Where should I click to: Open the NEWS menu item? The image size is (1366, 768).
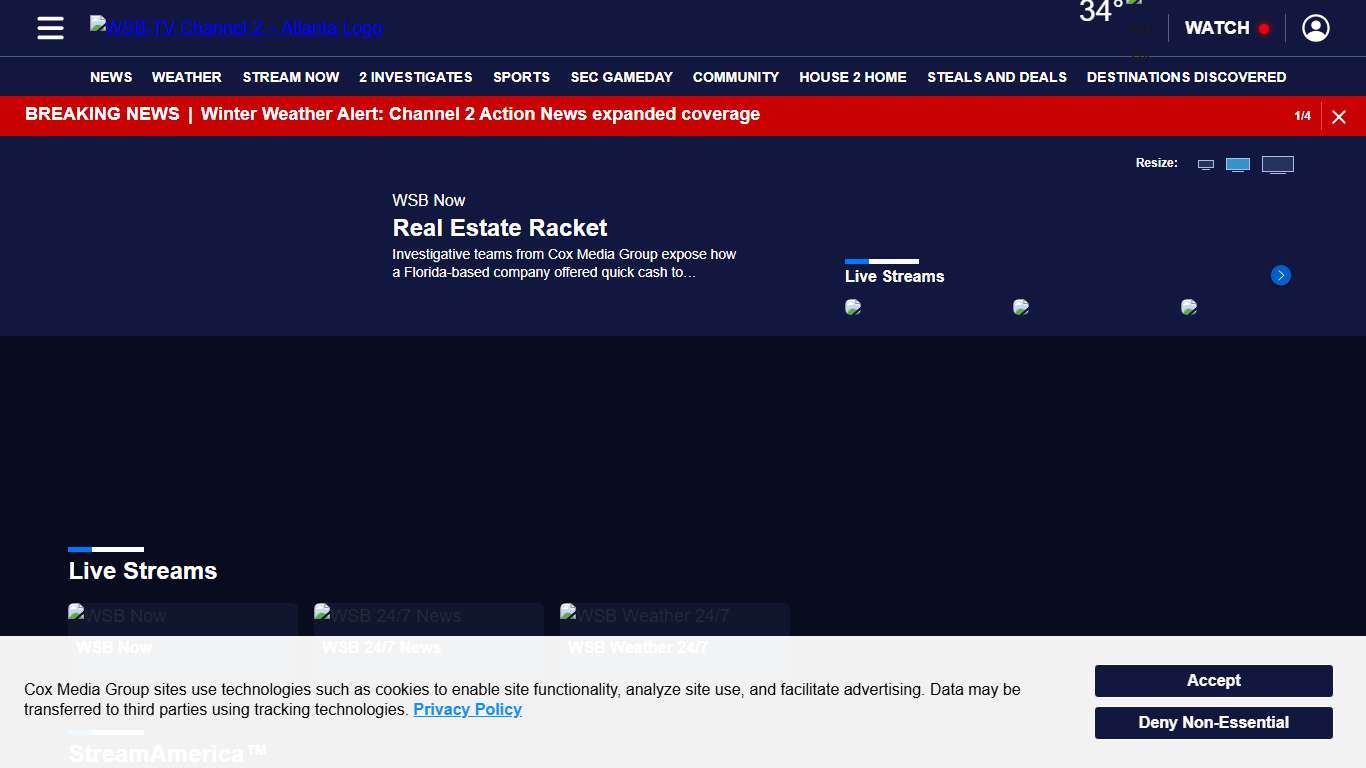[x=111, y=77]
